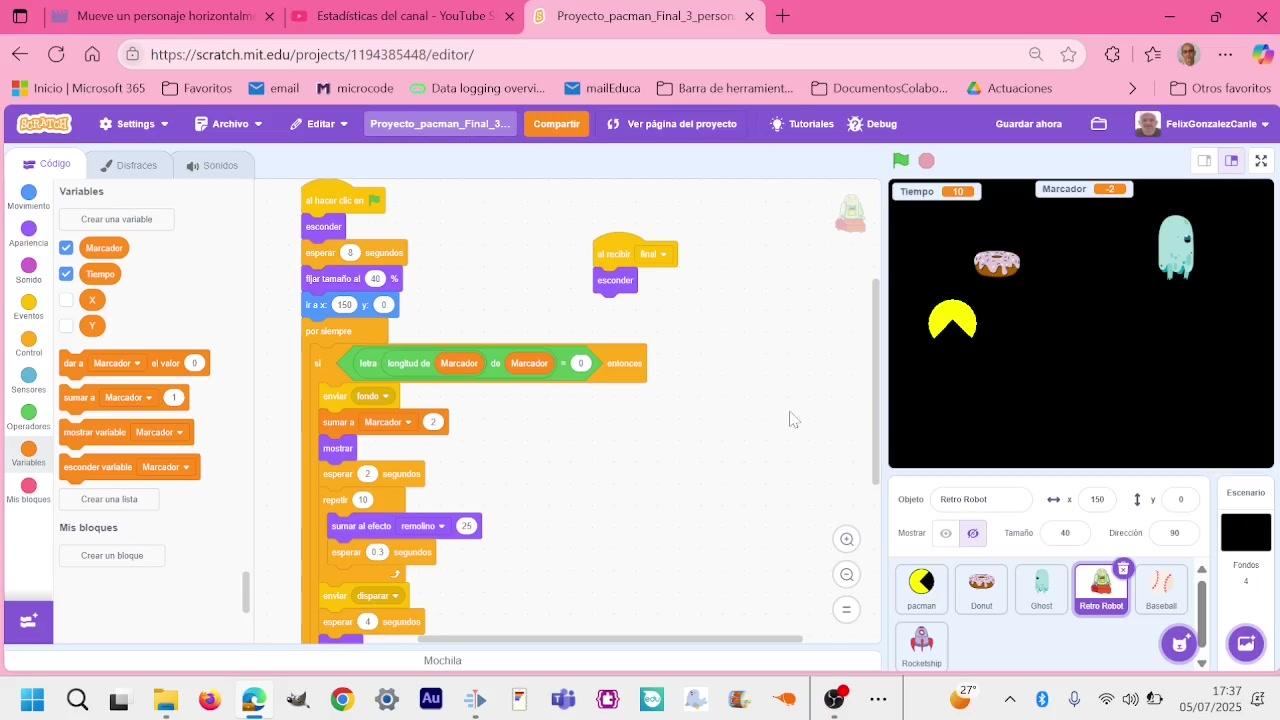Click the workspace vertical scrollbar
This screenshot has width=1280, height=720.
click(x=877, y=380)
